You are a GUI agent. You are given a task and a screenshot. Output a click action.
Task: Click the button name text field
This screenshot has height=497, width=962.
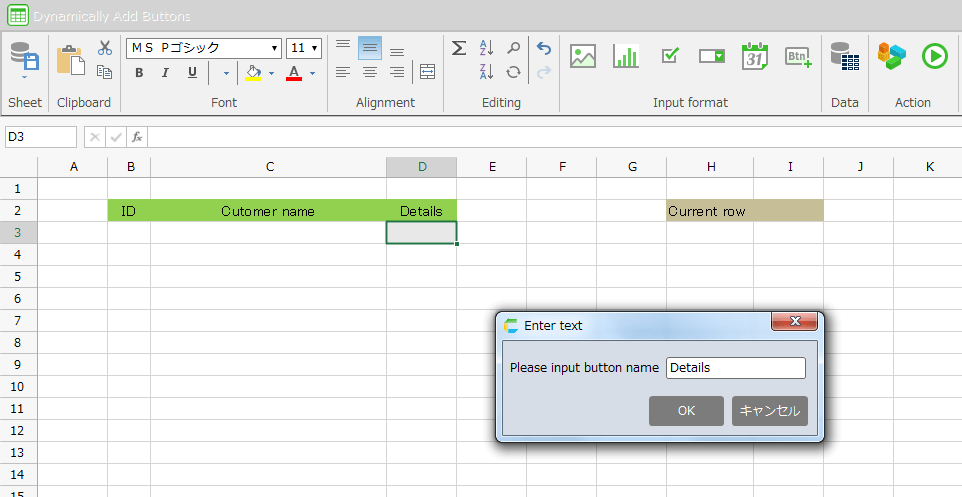pyautogui.click(x=735, y=368)
